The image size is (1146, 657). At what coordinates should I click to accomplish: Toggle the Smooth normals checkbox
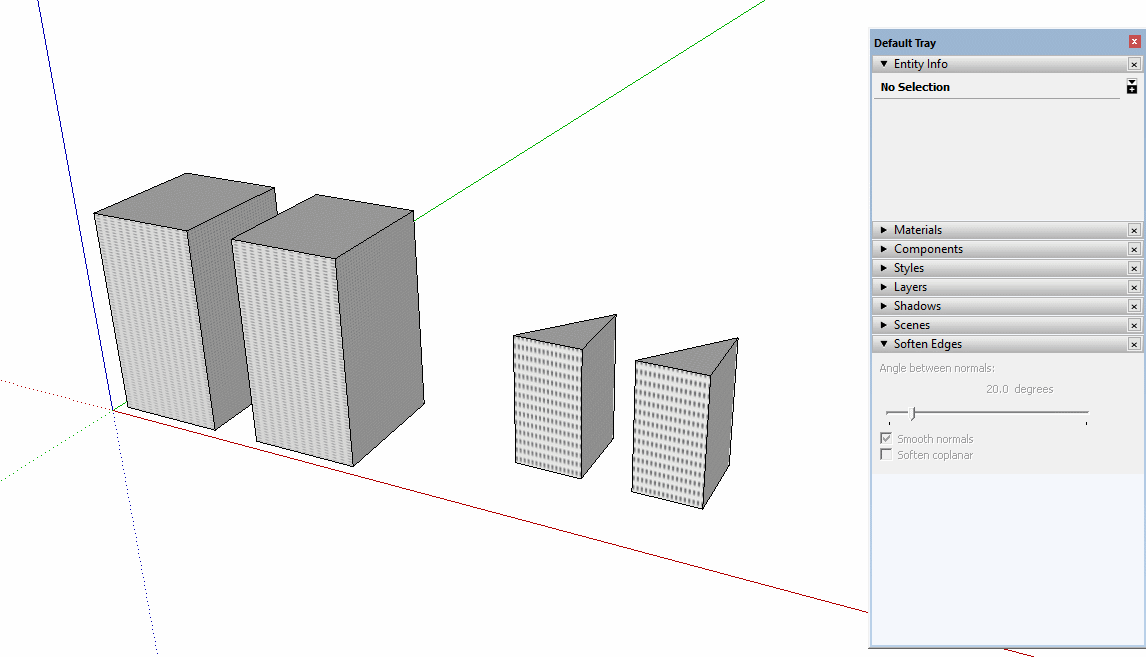coord(886,439)
